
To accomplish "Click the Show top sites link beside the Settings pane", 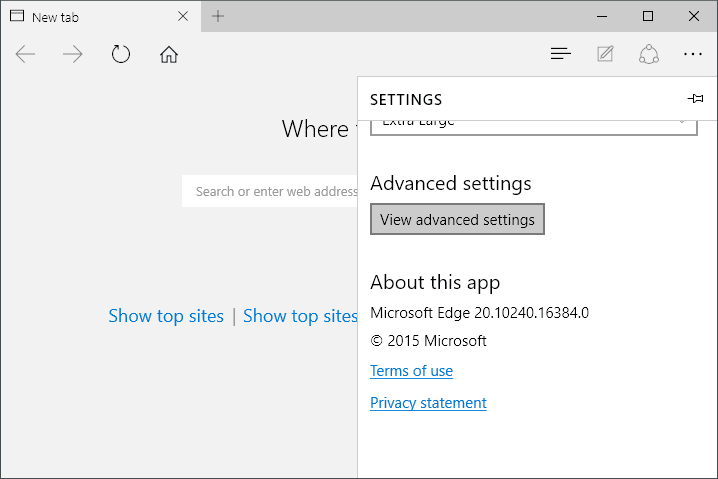I will (300, 316).
